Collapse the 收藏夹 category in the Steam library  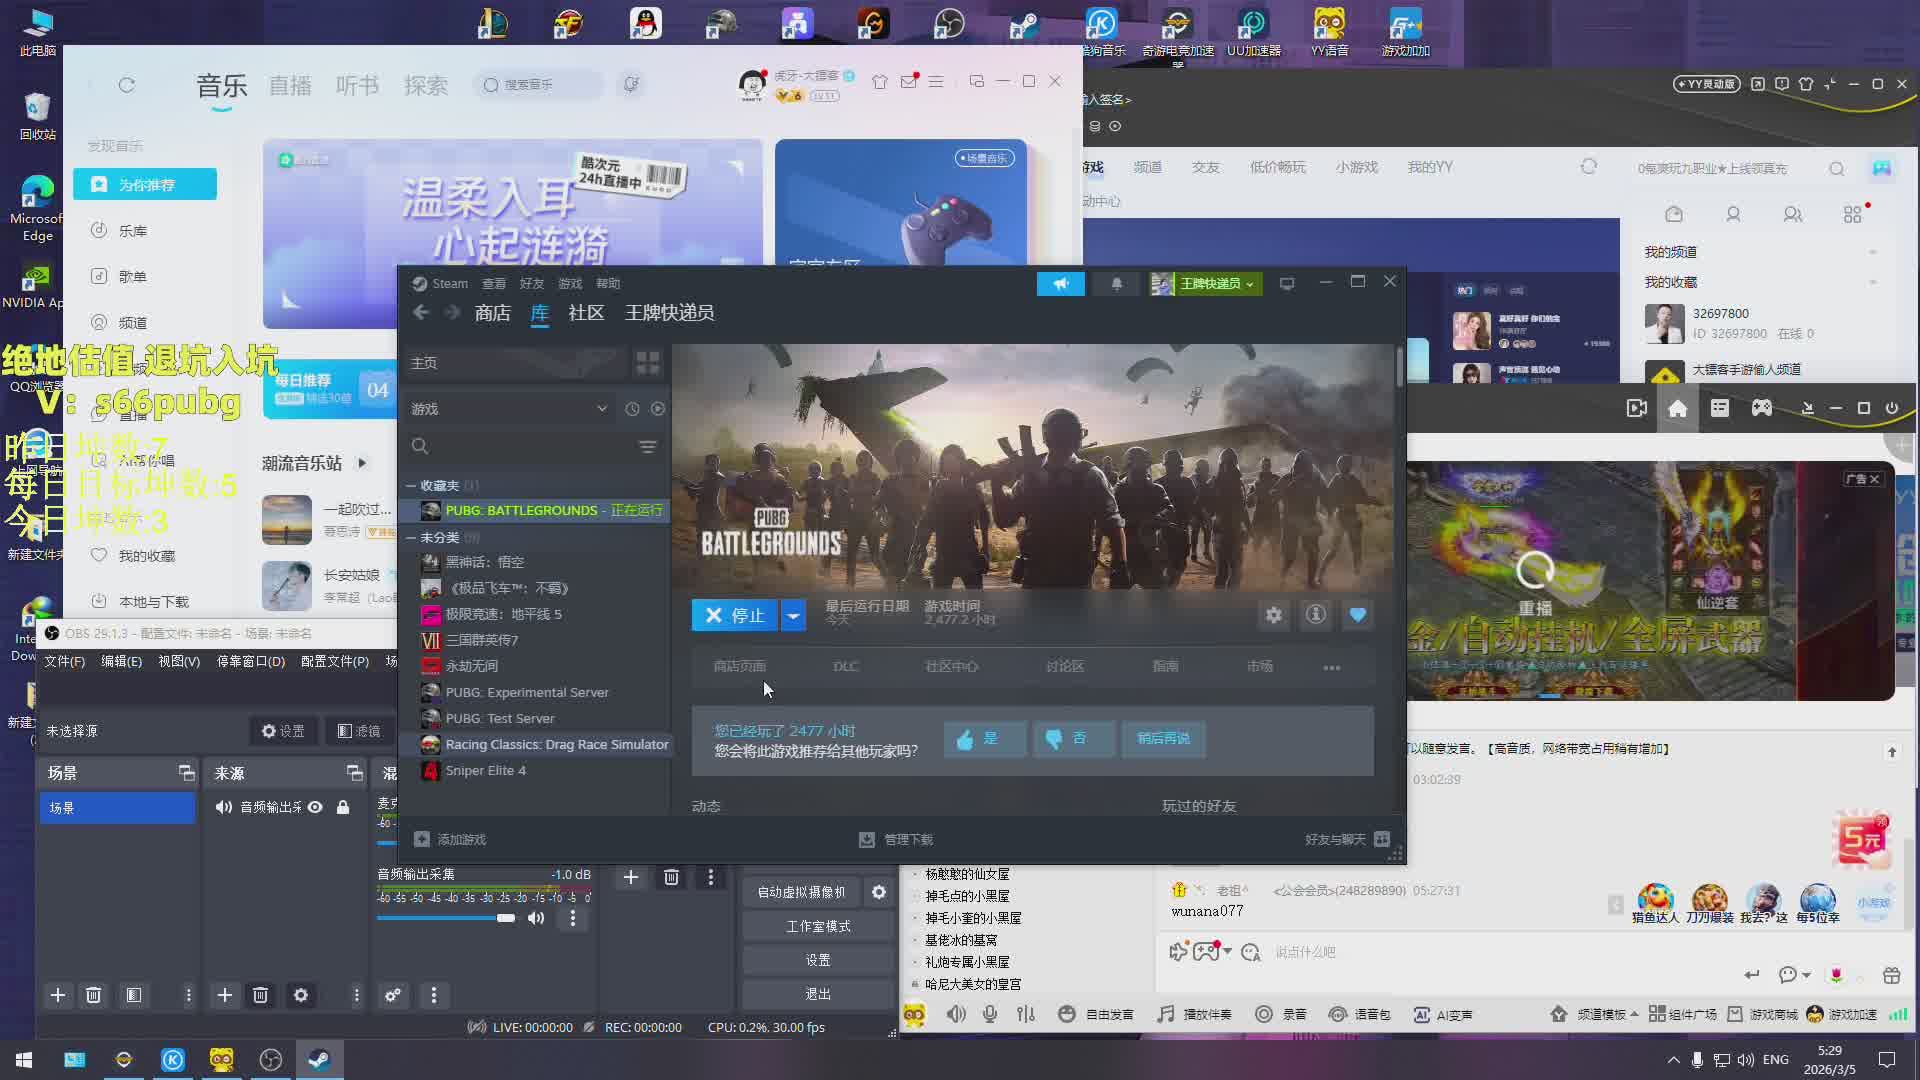tap(410, 485)
